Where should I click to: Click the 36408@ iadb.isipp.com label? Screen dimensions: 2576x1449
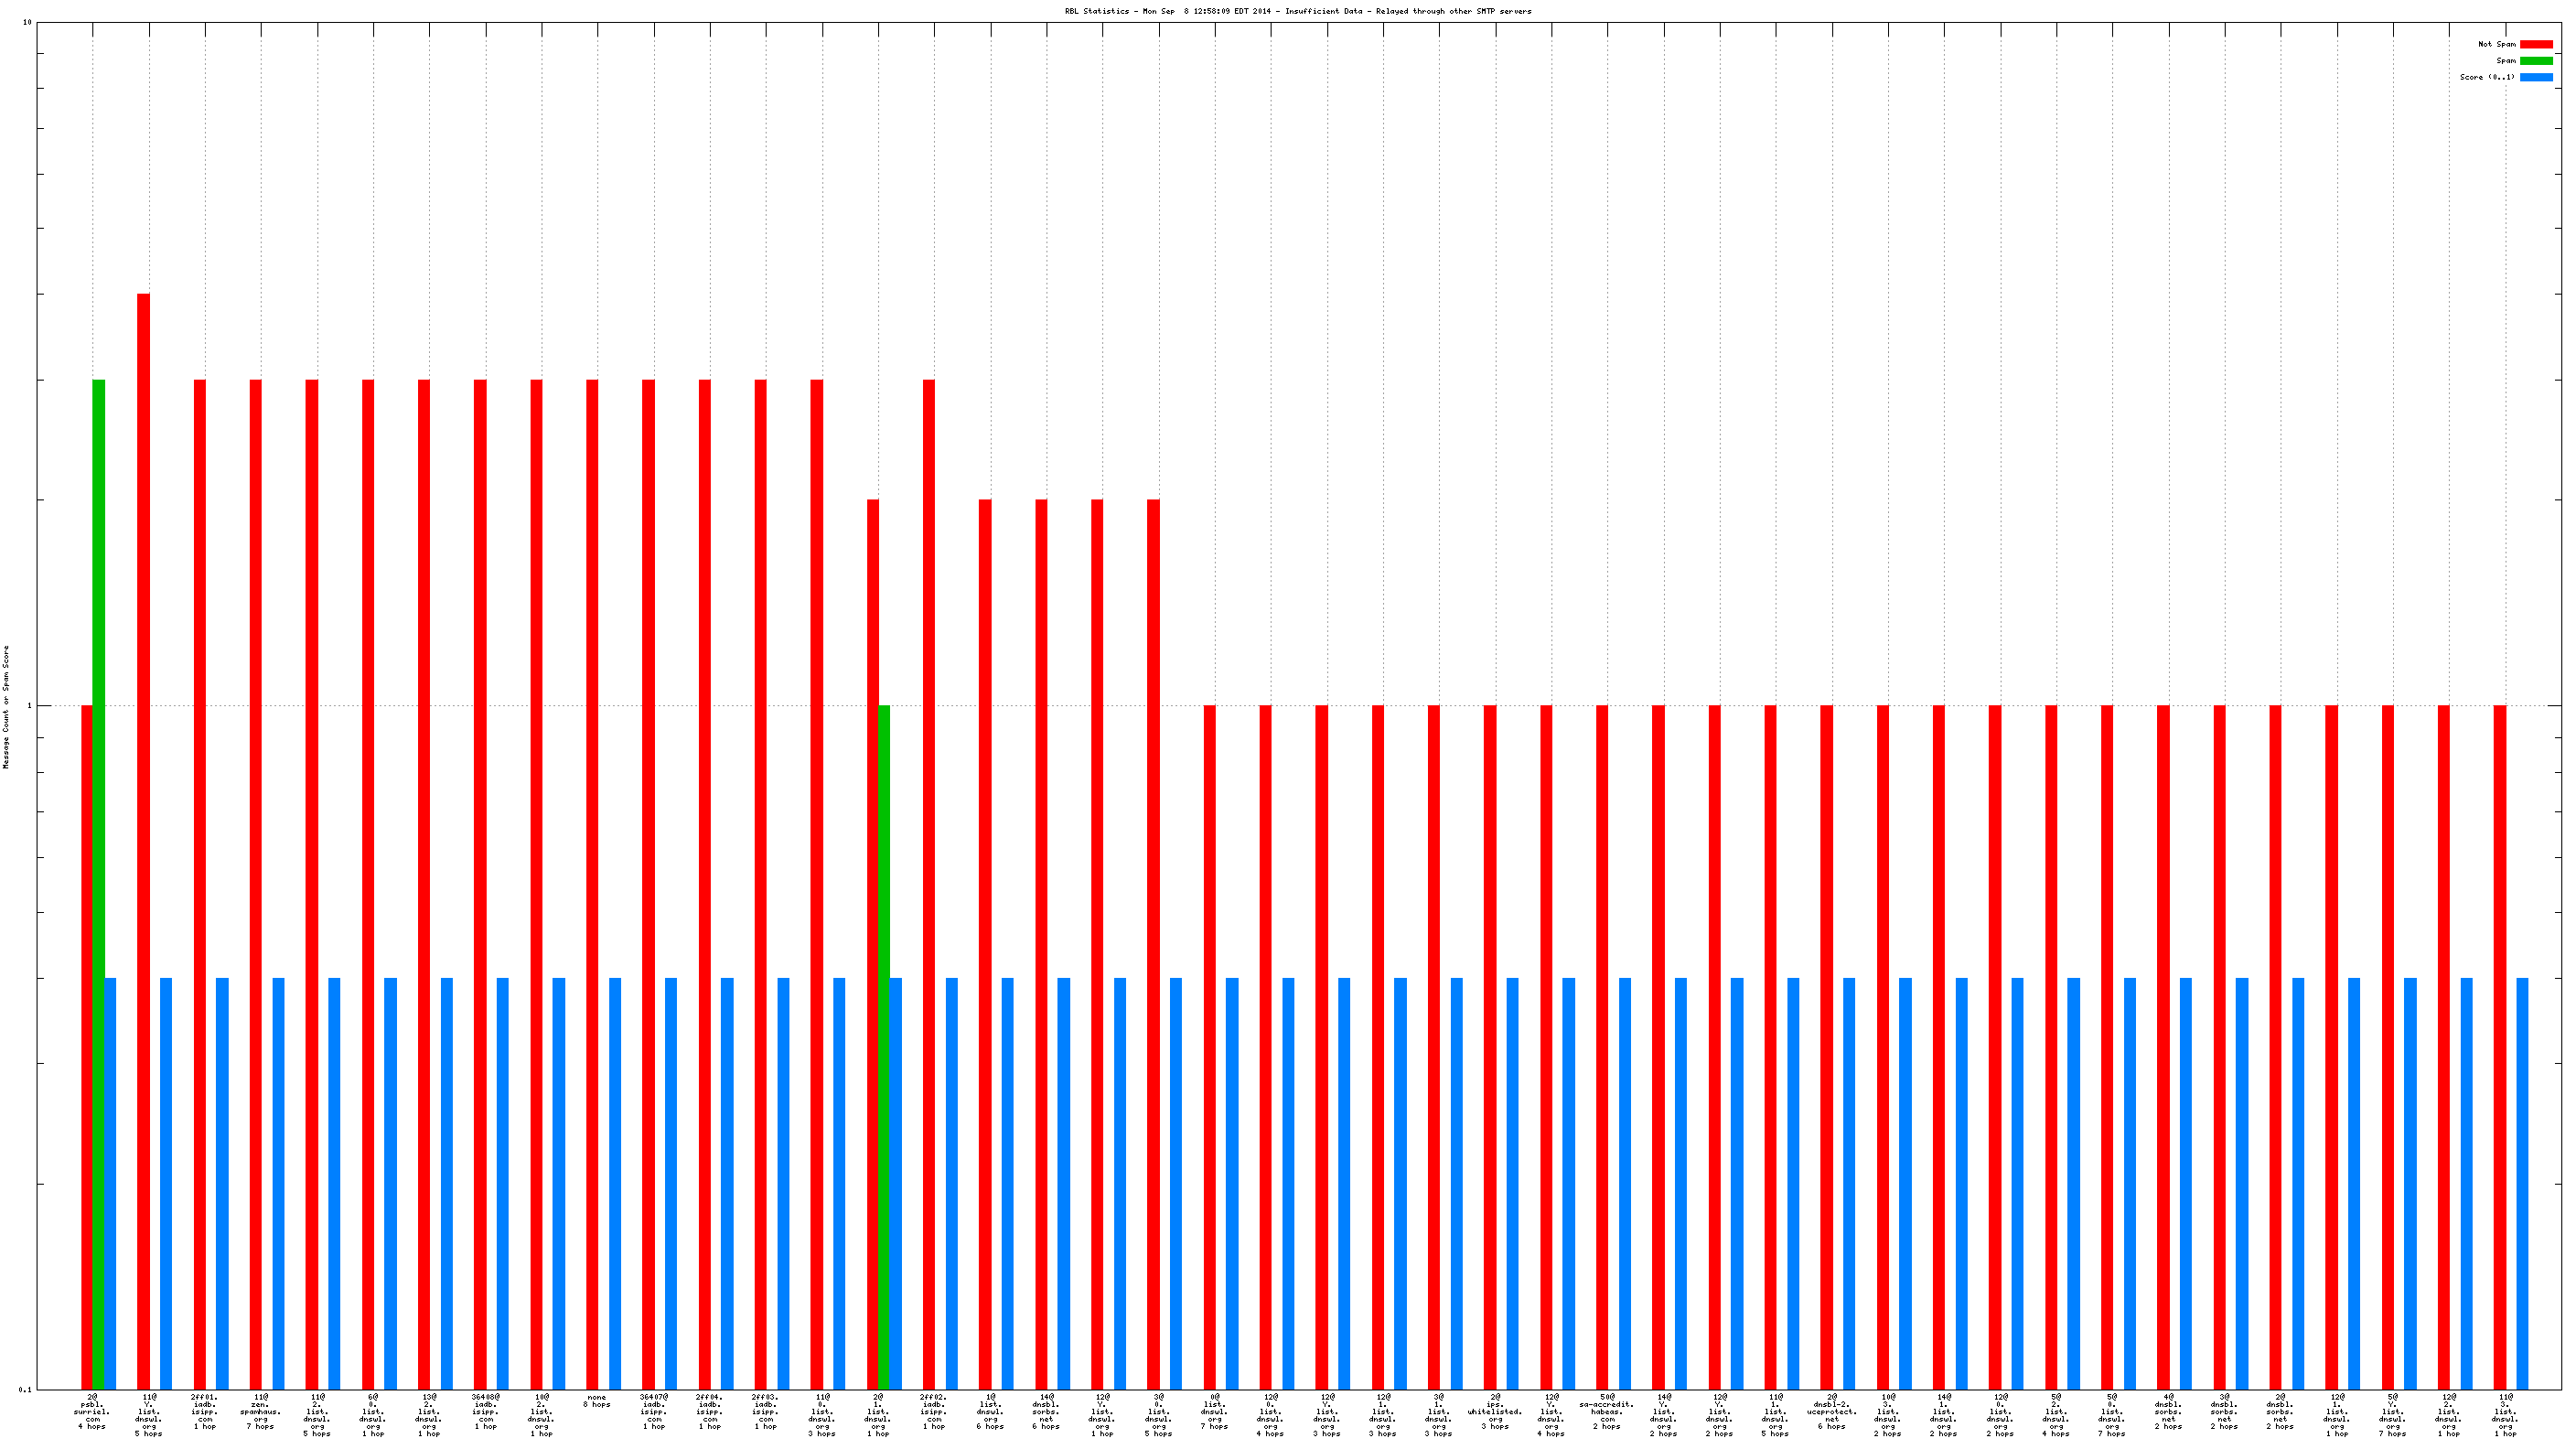click(485, 1411)
